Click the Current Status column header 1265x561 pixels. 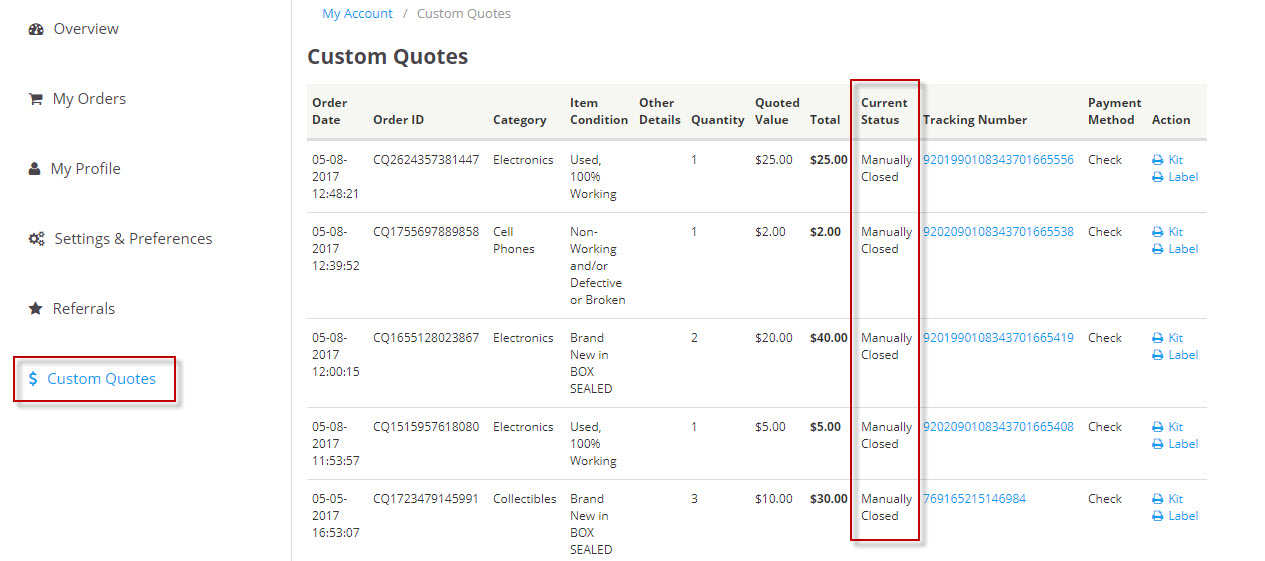coord(884,111)
